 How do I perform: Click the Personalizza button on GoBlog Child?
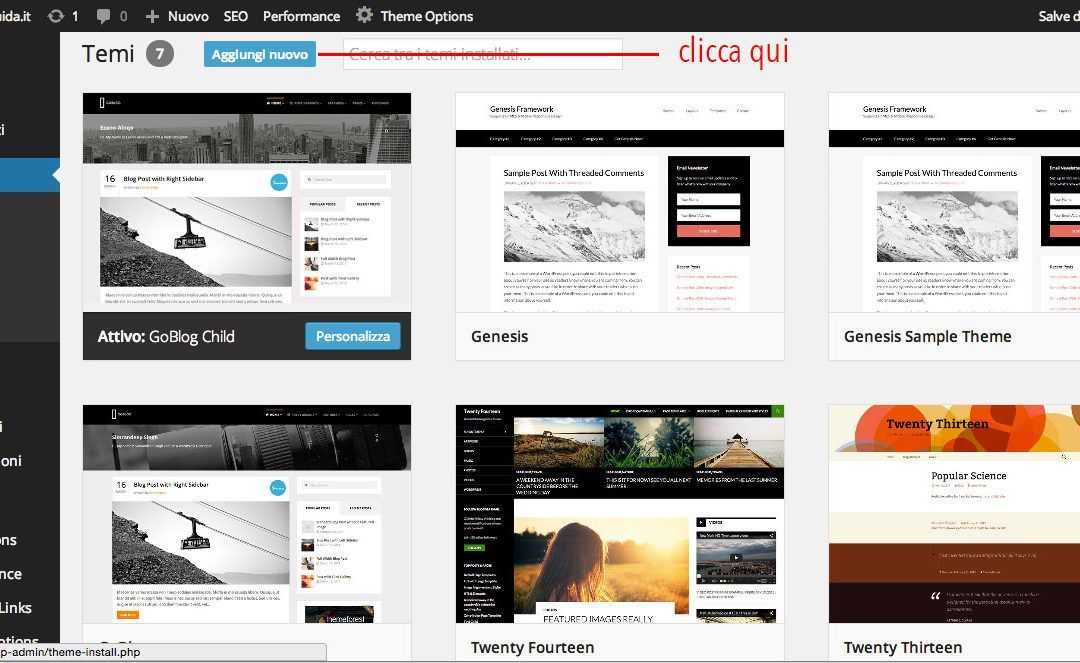point(353,336)
